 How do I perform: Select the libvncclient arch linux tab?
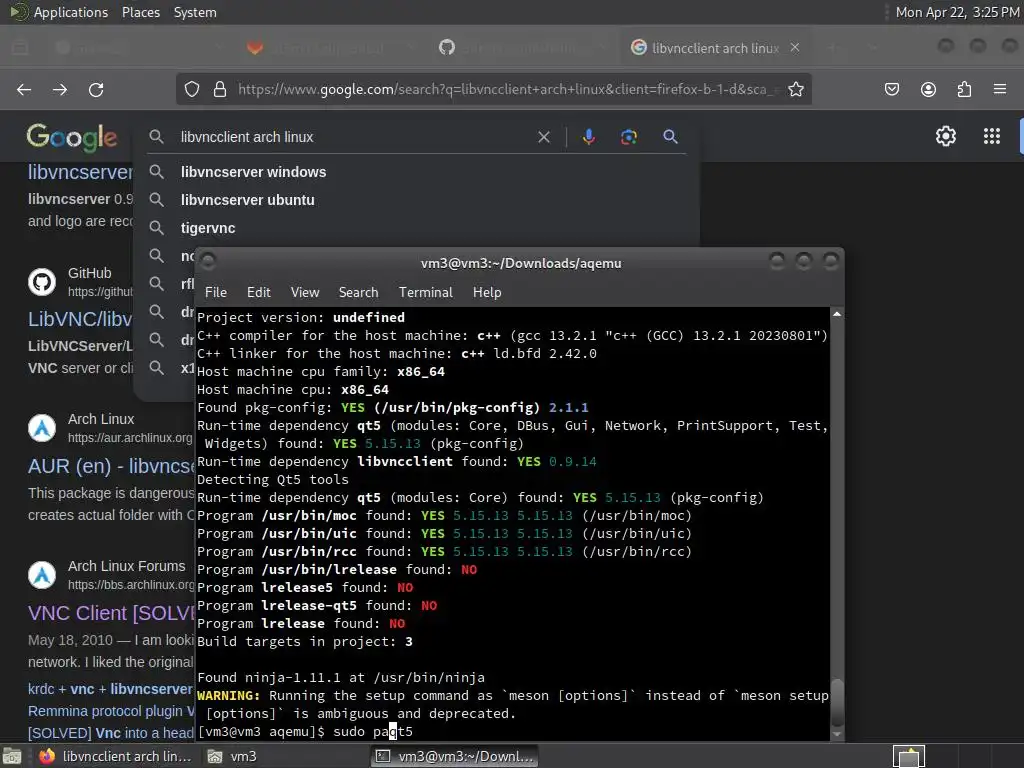(715, 48)
